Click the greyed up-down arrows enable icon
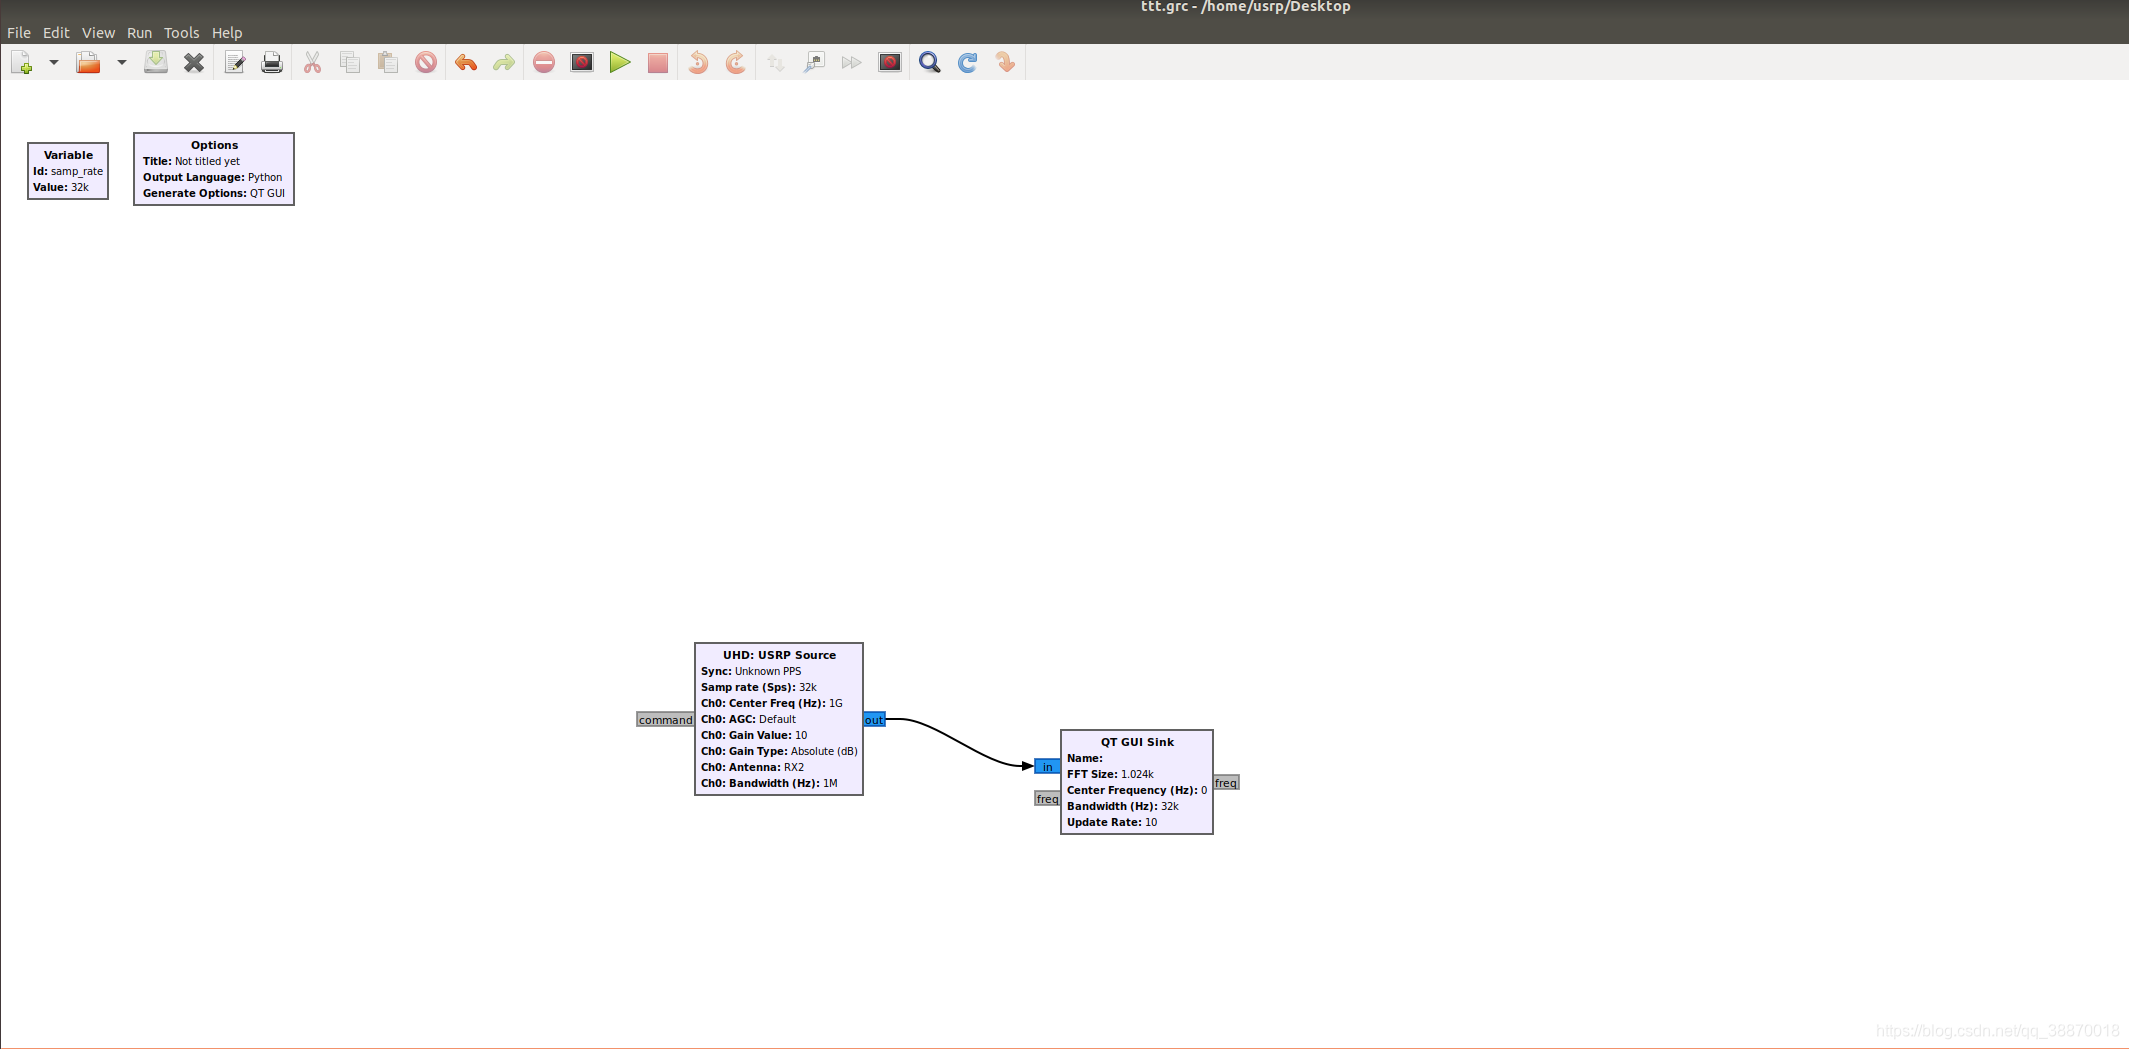The width and height of the screenshot is (2129, 1049). pos(776,63)
